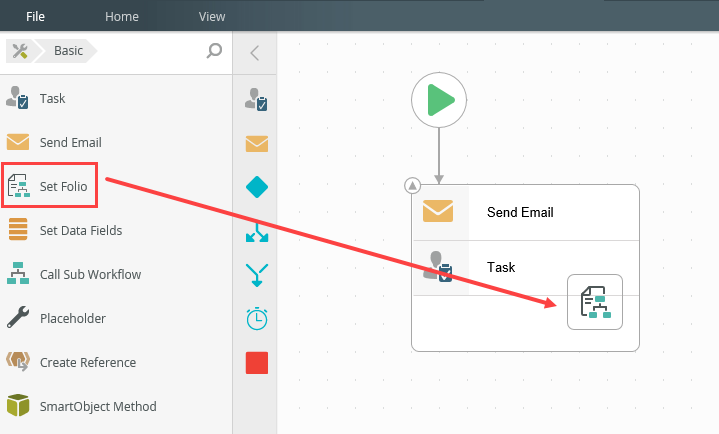
Task: Select the Send Email toolbox label
Action: (71, 142)
